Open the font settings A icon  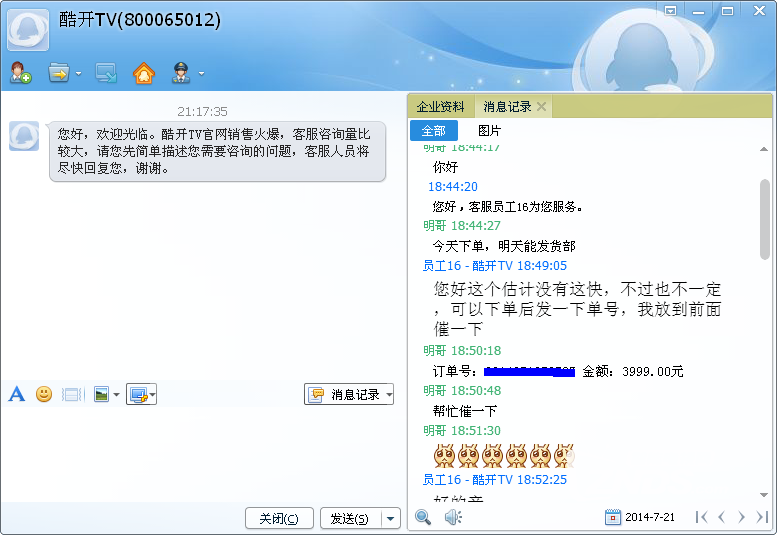[17, 394]
